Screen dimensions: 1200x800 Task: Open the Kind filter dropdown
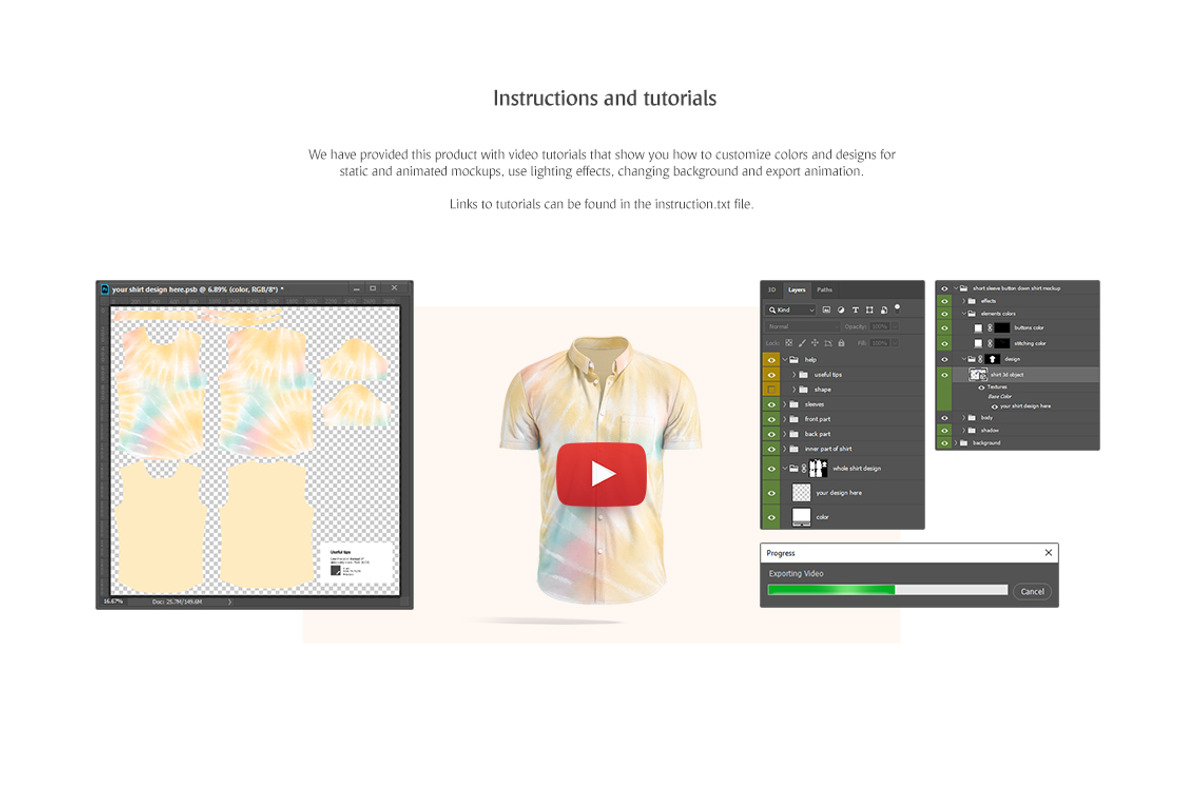790,310
